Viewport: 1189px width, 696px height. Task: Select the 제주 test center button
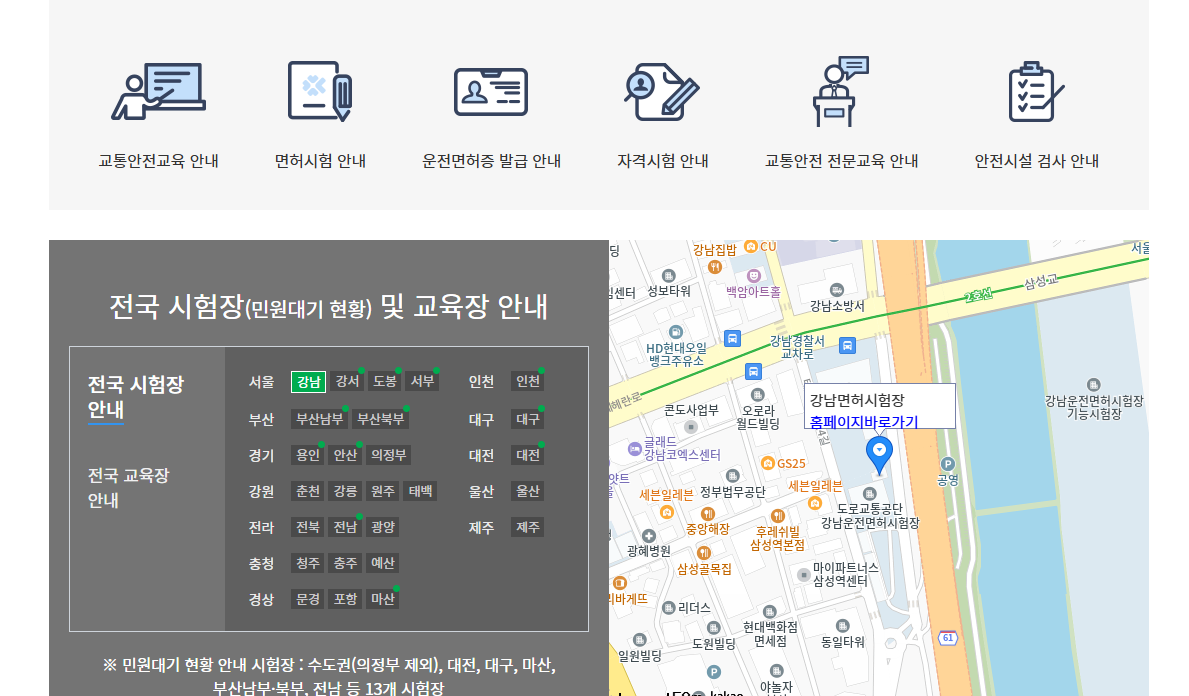pos(528,527)
